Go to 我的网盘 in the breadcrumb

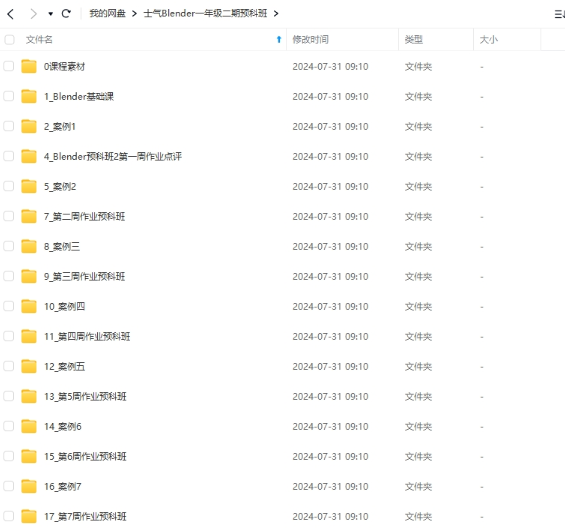pyautogui.click(x=107, y=14)
